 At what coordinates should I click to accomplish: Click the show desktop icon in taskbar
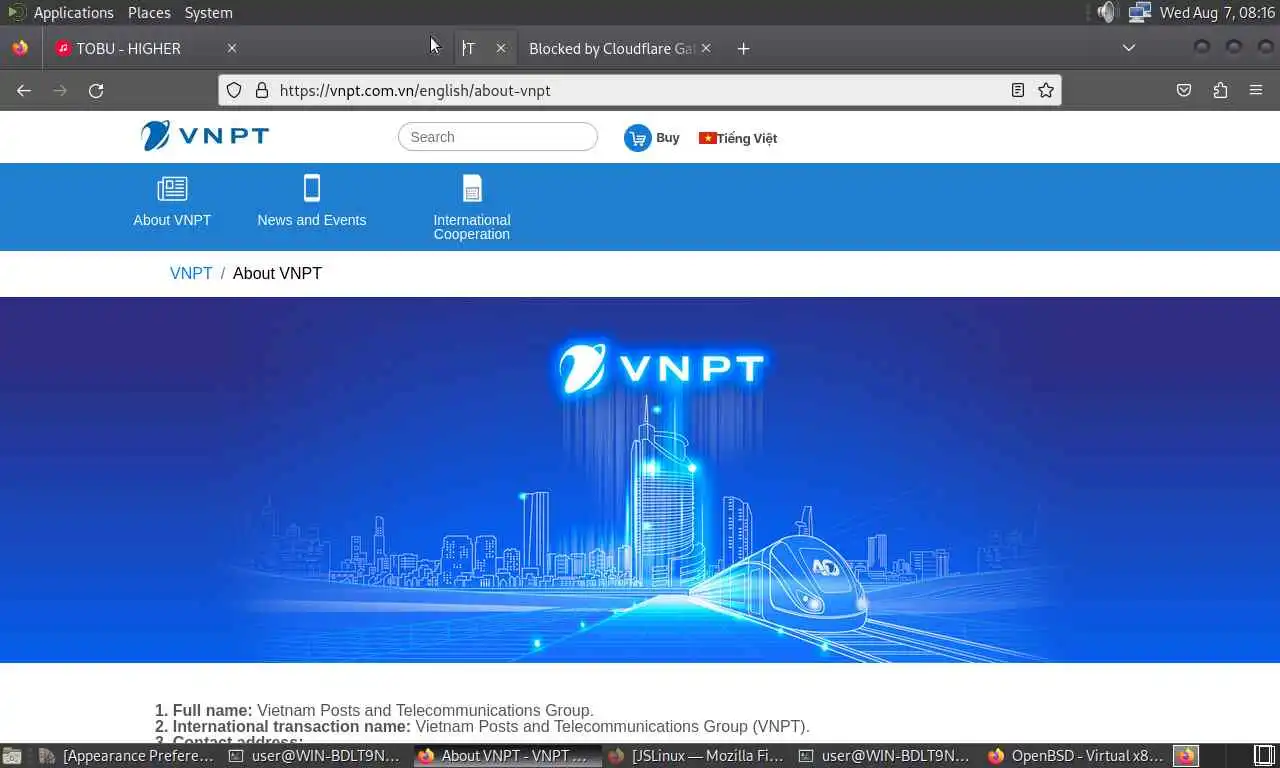pos(12,756)
